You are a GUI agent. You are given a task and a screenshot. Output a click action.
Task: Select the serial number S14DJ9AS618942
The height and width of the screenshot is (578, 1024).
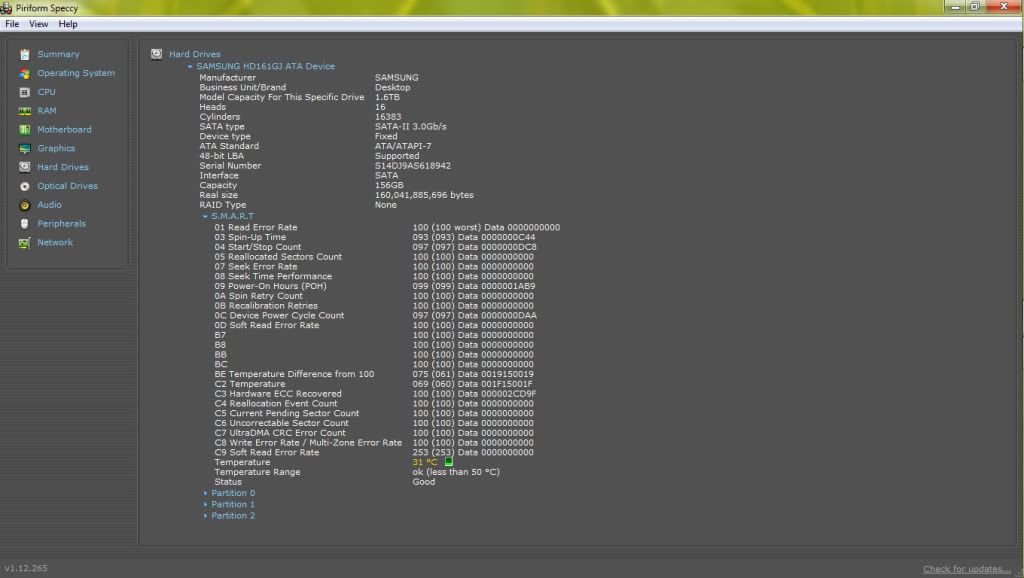coord(413,166)
